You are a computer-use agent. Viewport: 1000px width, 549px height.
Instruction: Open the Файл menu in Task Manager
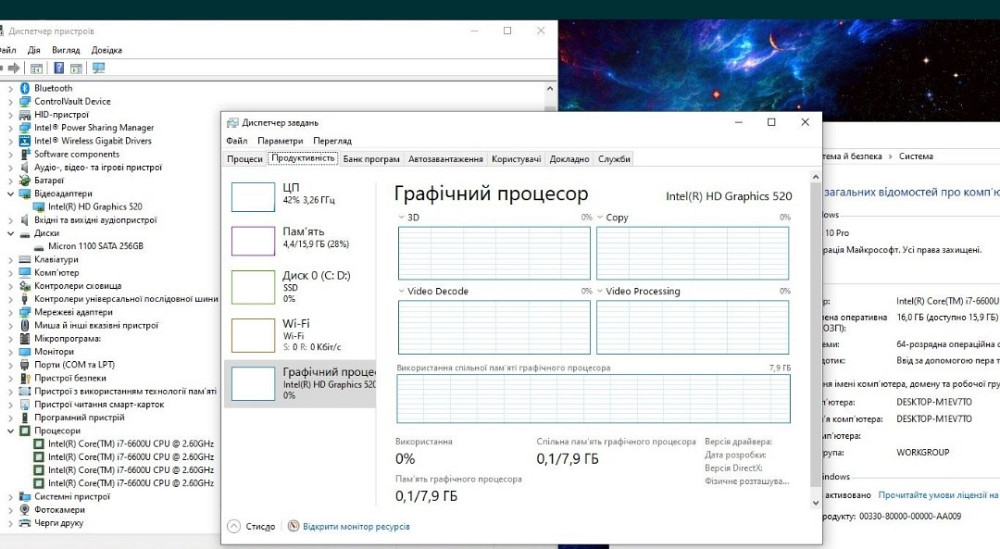pyautogui.click(x=237, y=141)
